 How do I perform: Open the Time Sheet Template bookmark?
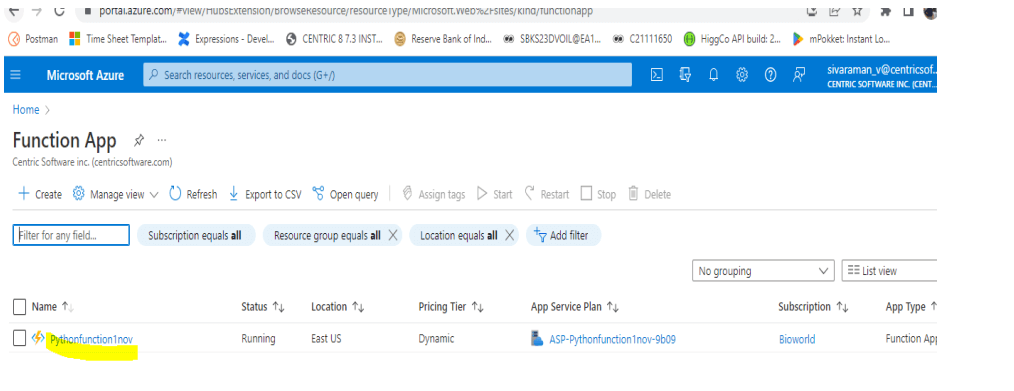point(118,39)
